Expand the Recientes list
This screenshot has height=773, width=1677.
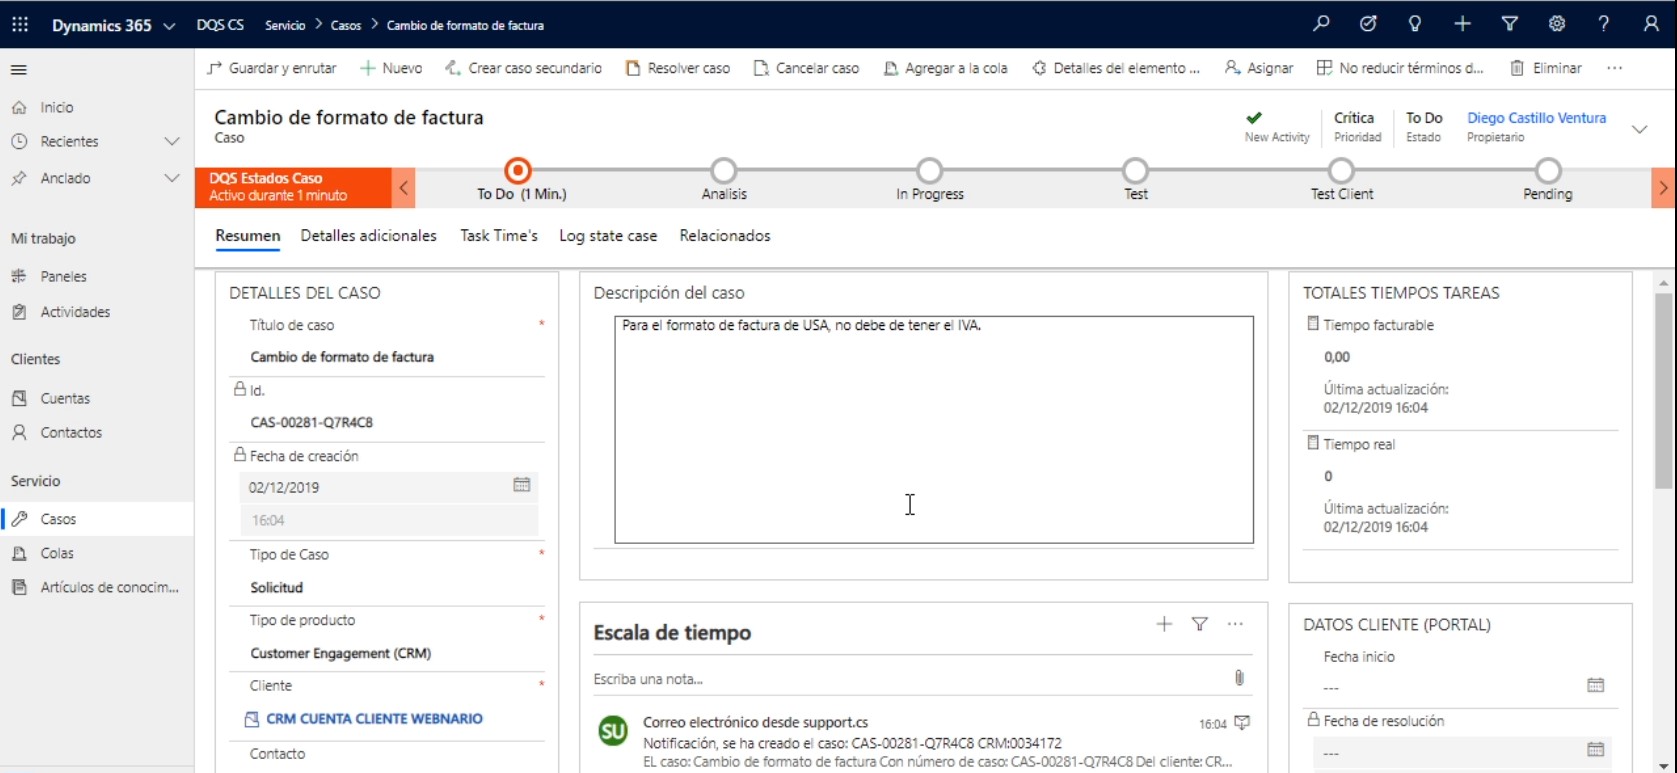[x=171, y=142]
